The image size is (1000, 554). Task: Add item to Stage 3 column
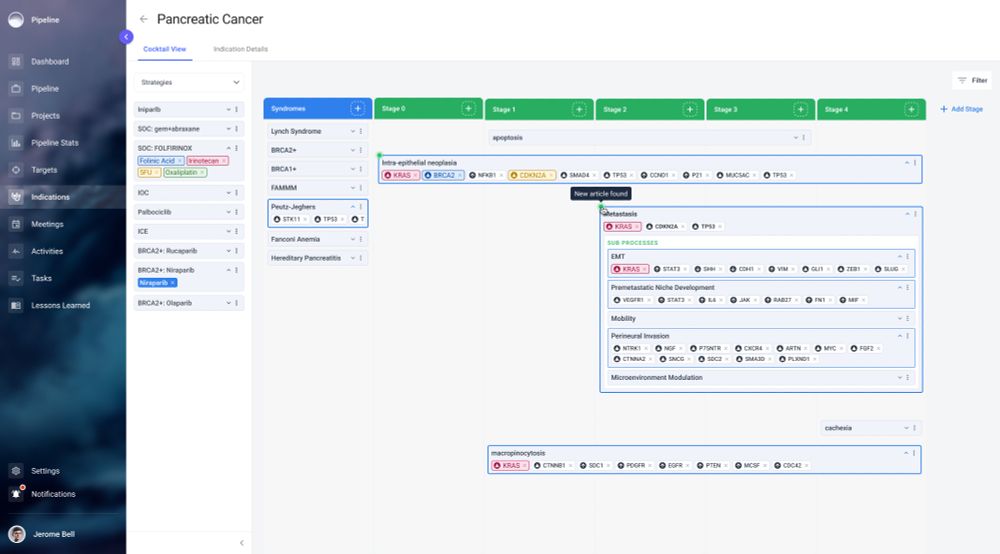click(x=800, y=110)
